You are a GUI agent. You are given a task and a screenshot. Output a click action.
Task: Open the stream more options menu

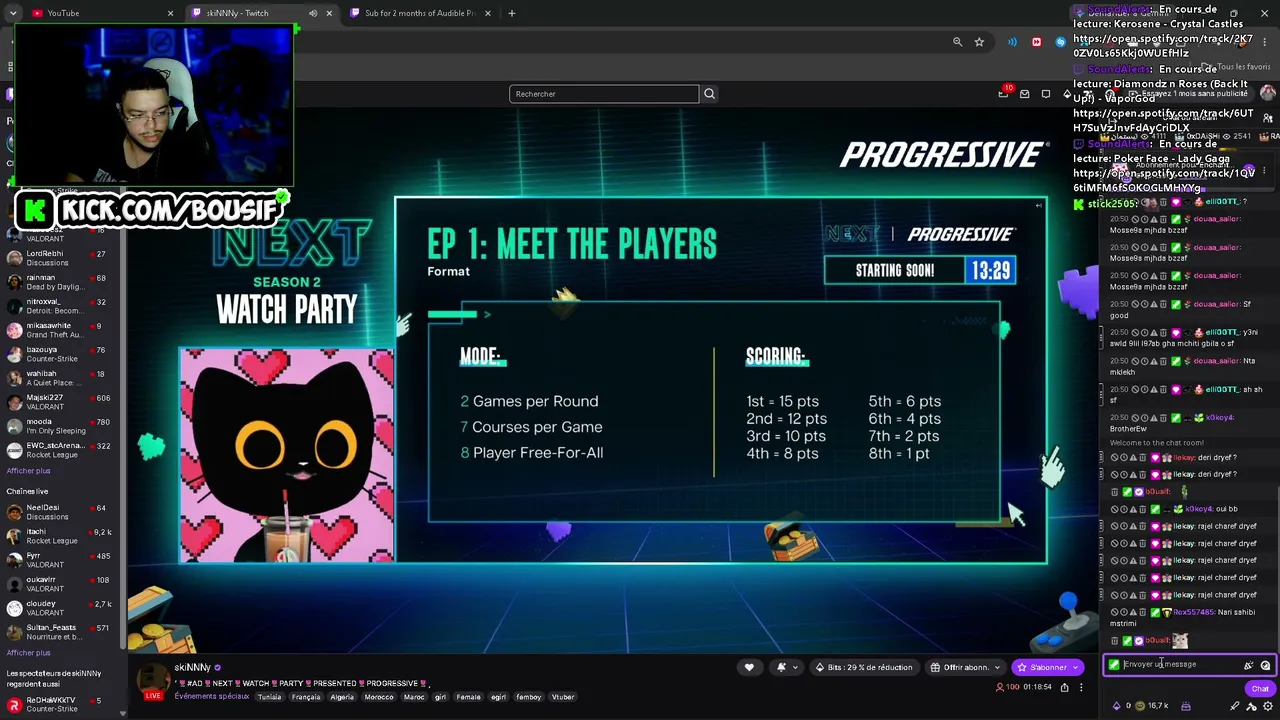click(x=1081, y=687)
